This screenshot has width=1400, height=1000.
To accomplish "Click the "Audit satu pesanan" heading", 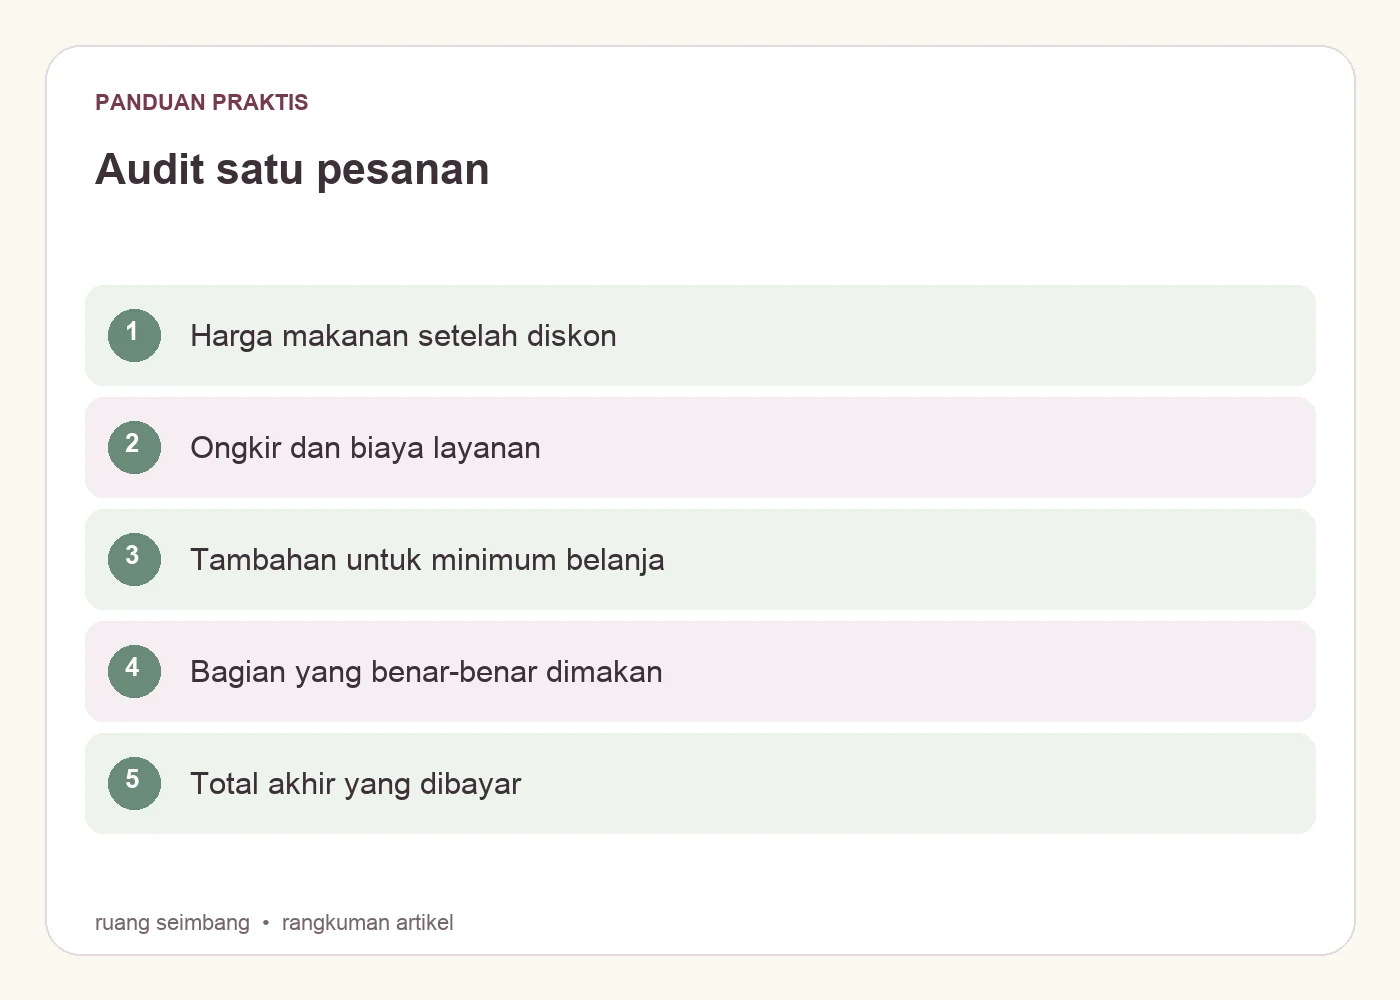I will coord(292,169).
